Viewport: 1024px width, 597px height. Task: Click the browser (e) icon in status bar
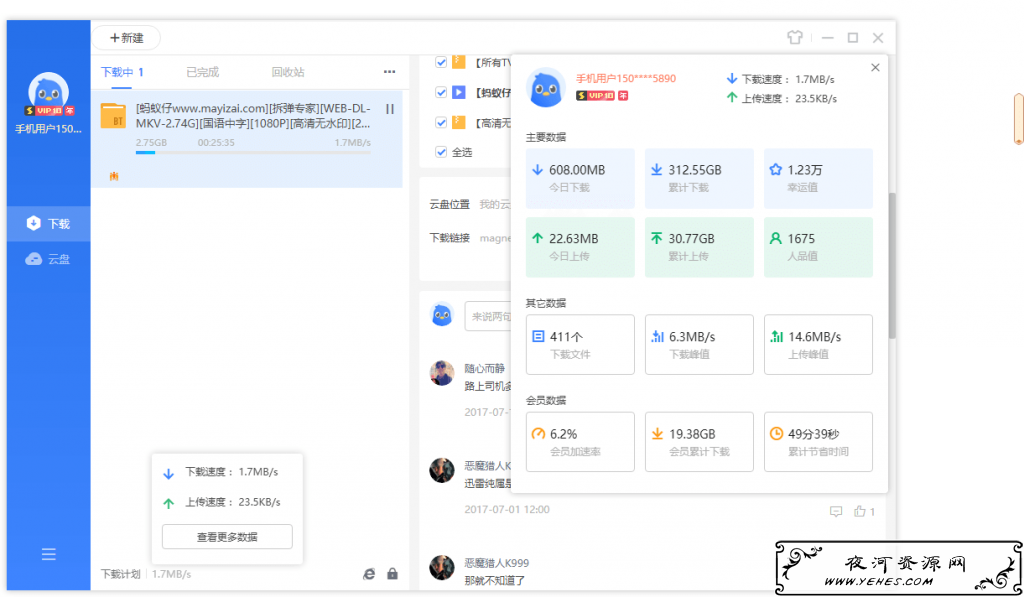(x=369, y=573)
